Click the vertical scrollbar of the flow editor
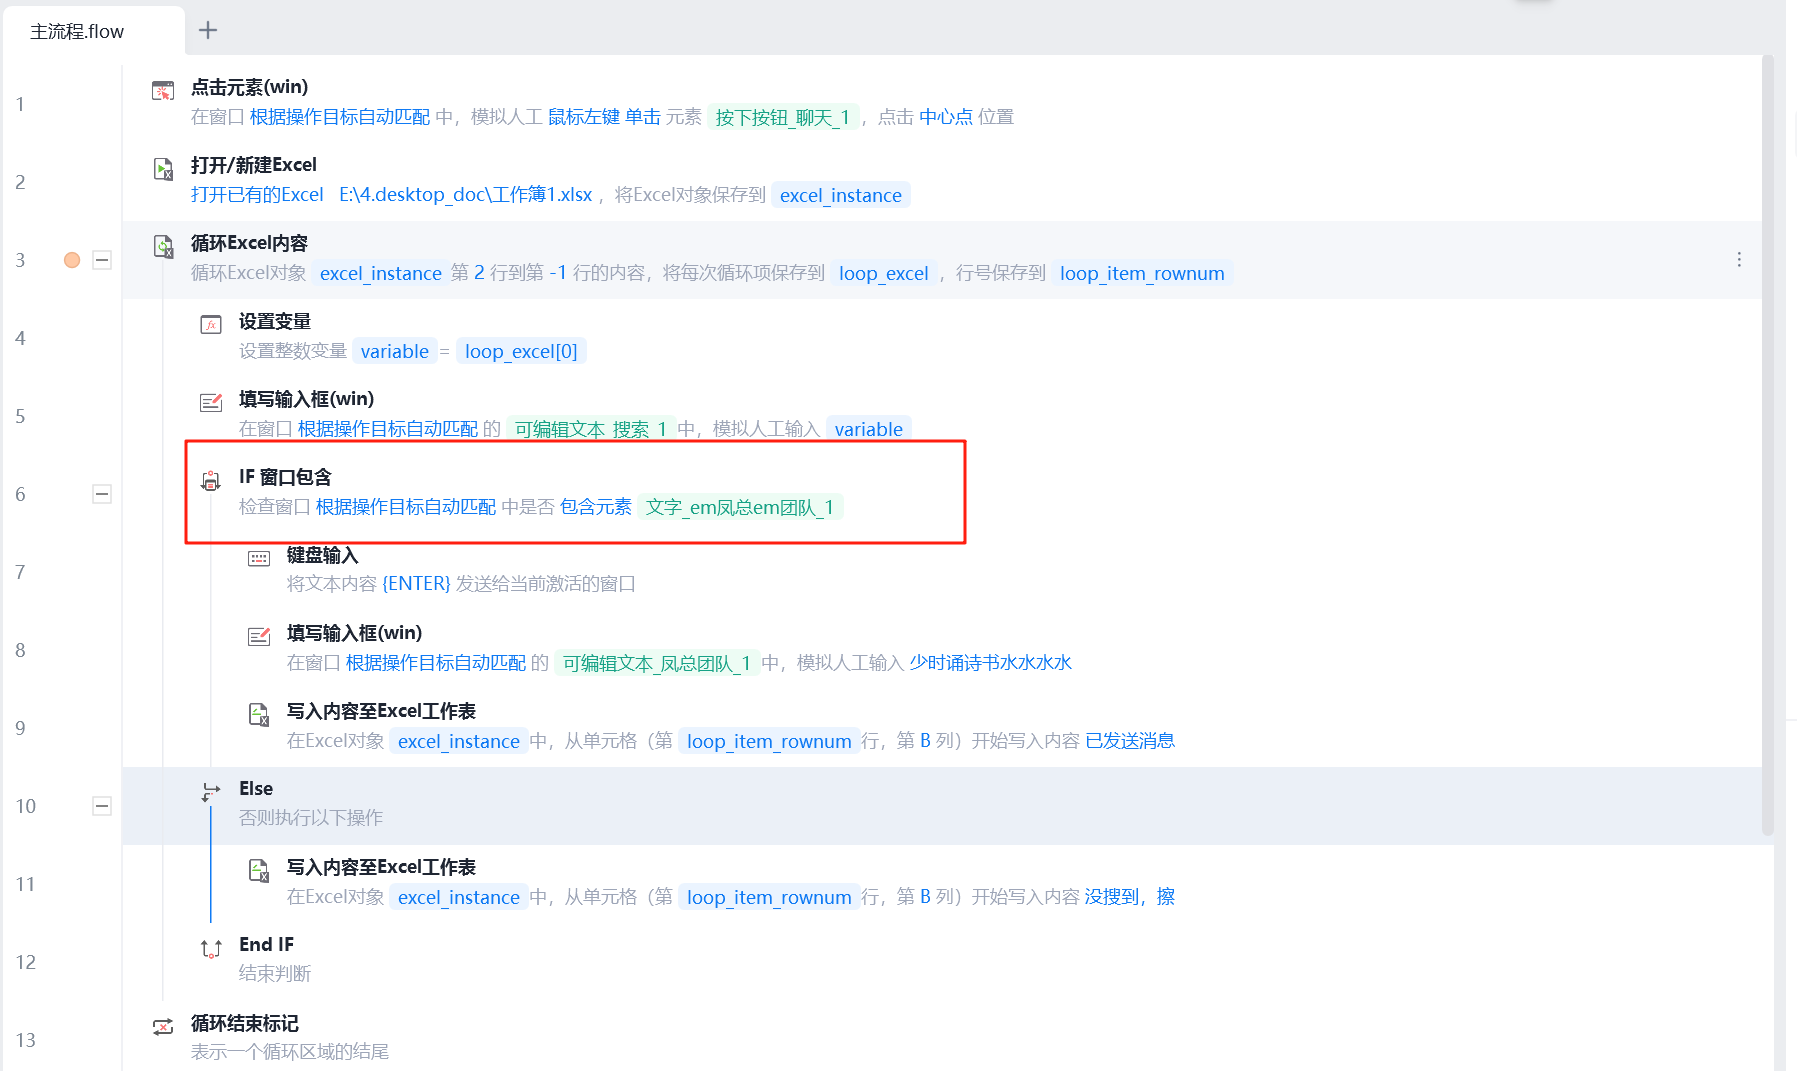Viewport: 1797px width, 1071px height. pyautogui.click(x=1767, y=445)
